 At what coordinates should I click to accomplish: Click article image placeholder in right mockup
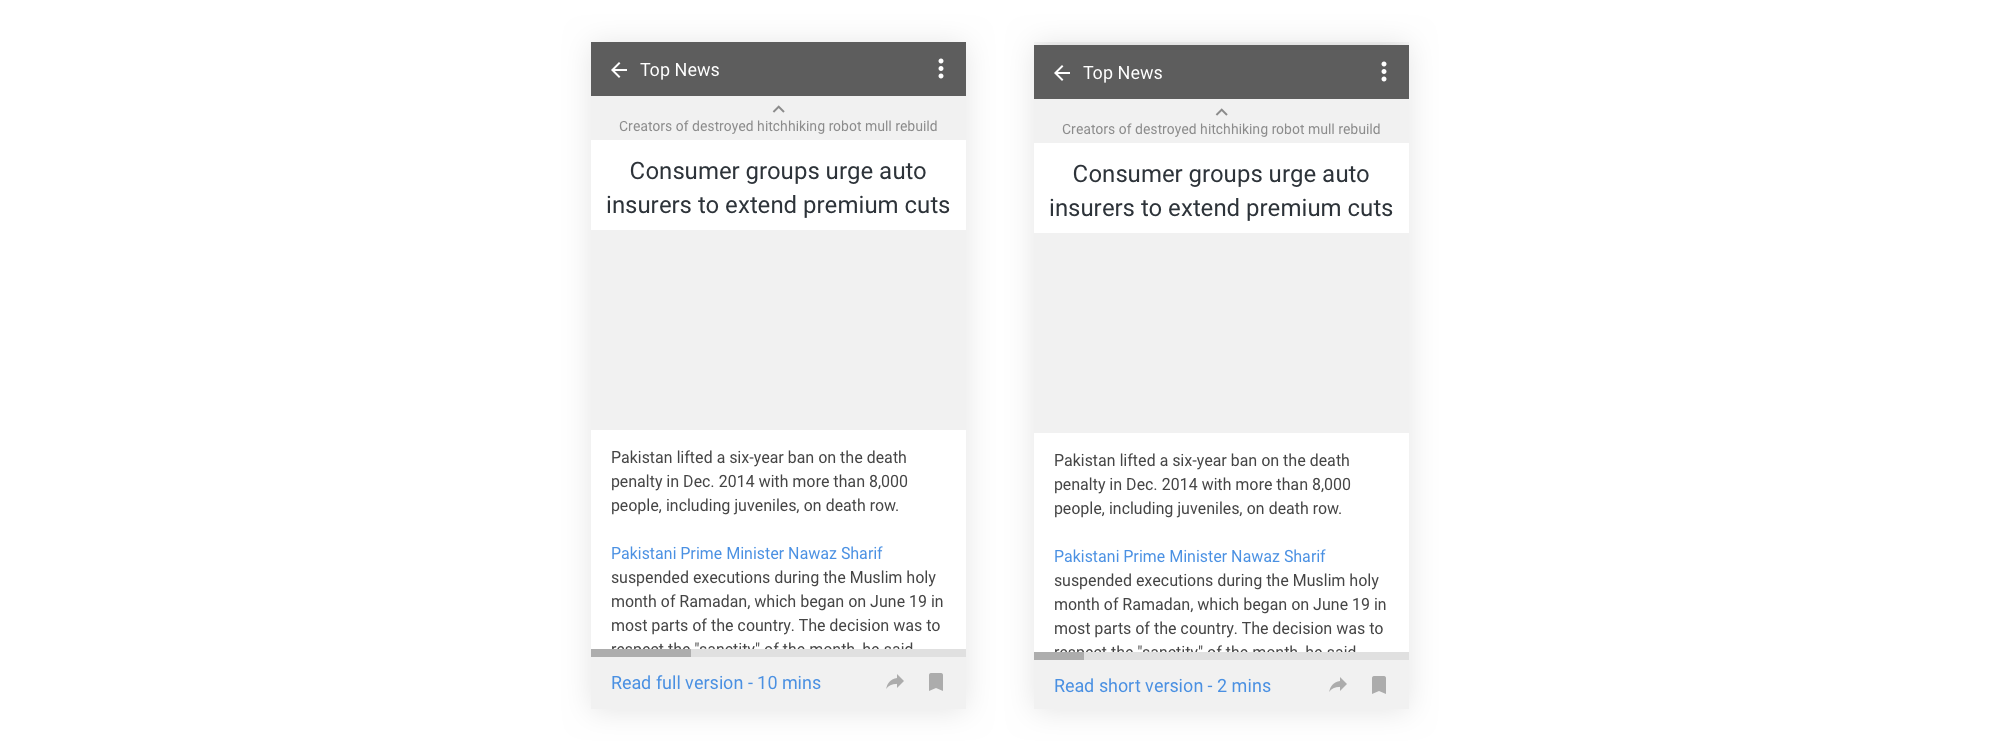coord(1221,333)
